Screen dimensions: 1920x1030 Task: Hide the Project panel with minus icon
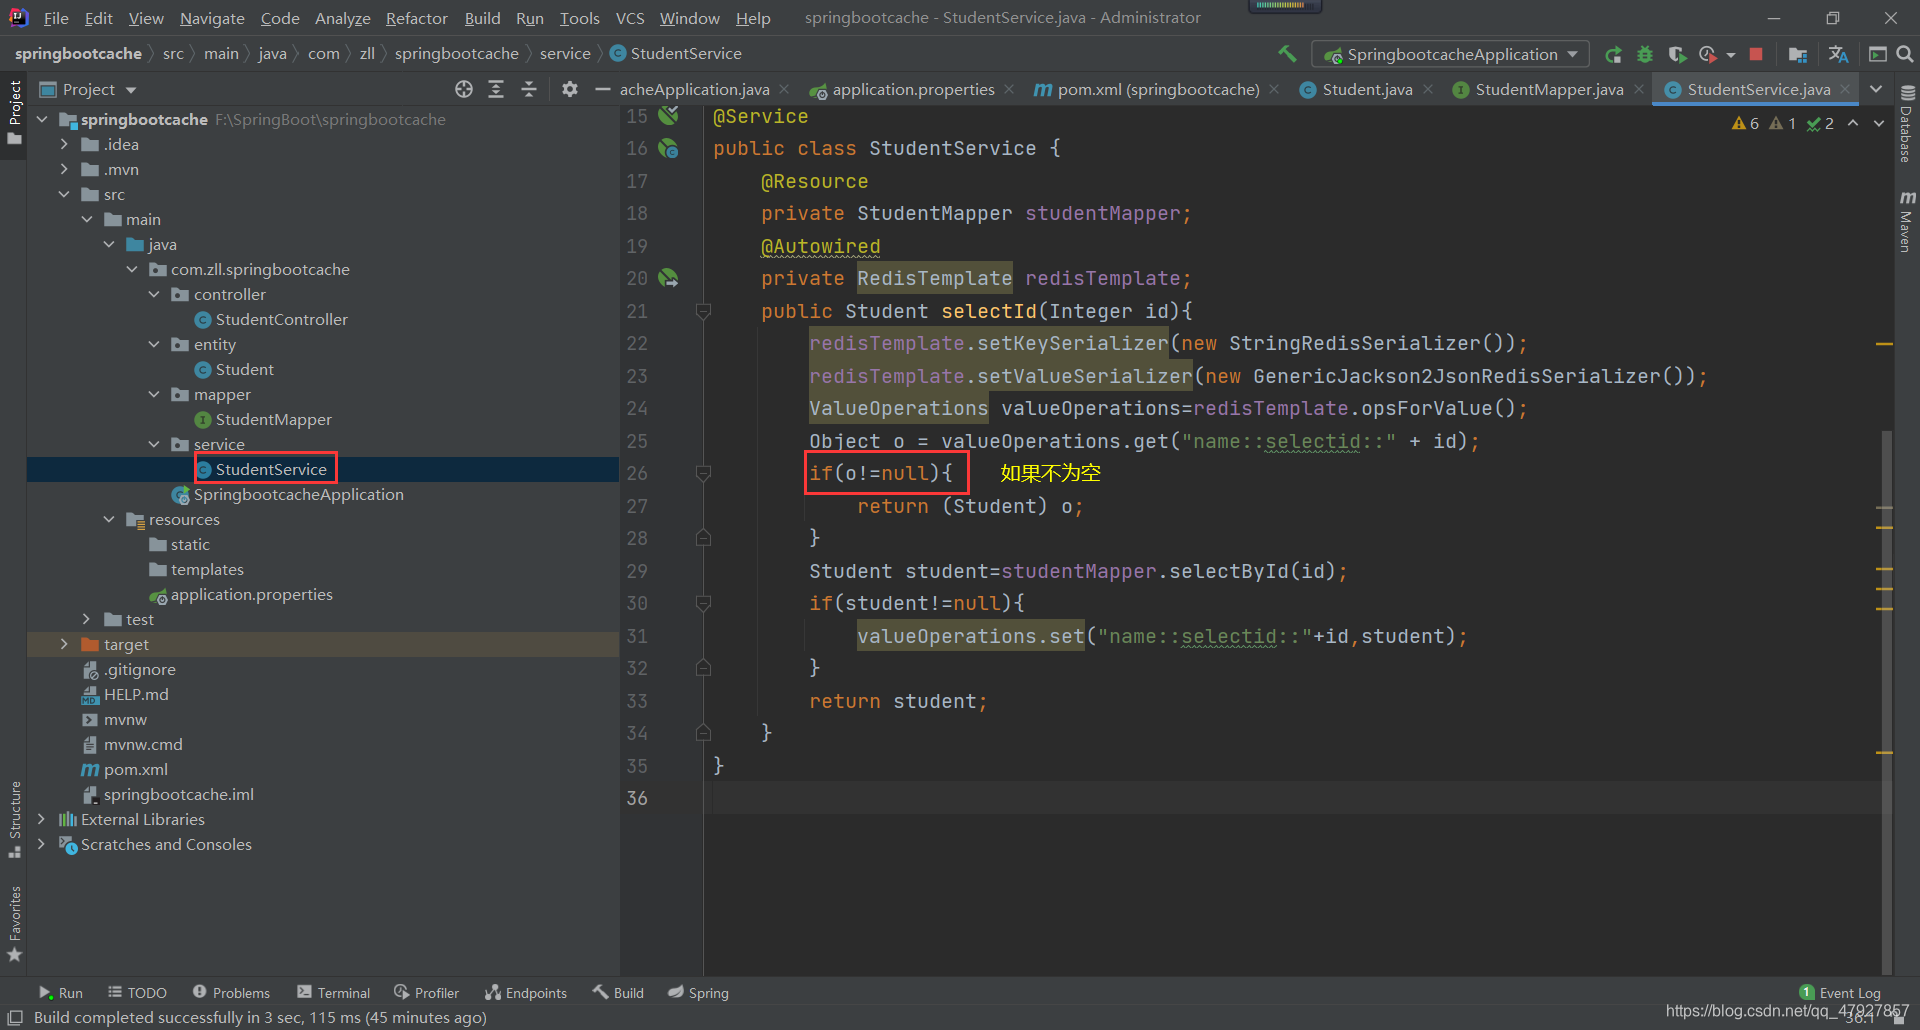(602, 89)
